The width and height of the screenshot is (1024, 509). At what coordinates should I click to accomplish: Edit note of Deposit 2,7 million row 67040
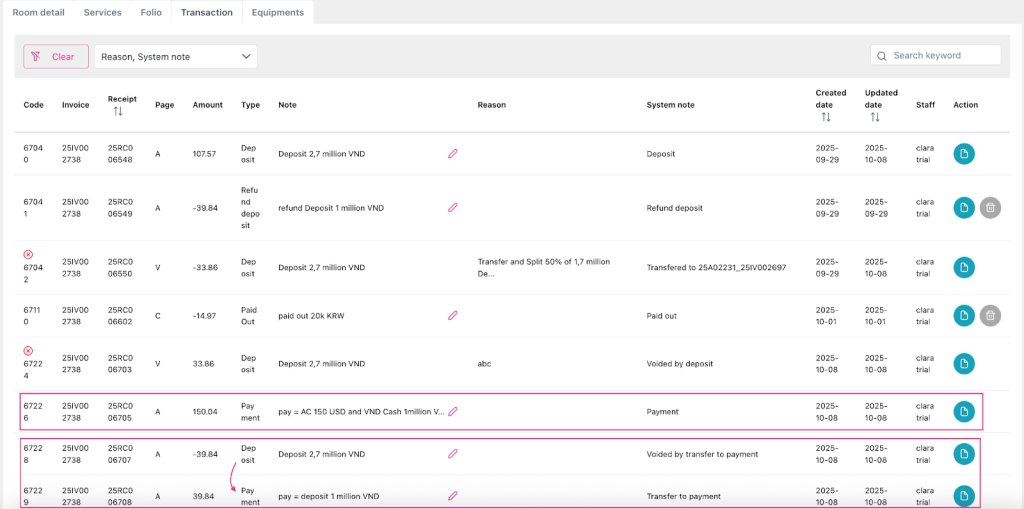click(452, 154)
